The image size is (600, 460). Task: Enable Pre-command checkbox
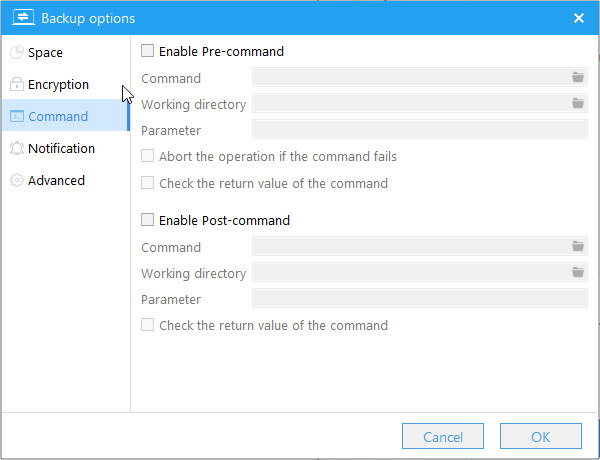(x=148, y=51)
